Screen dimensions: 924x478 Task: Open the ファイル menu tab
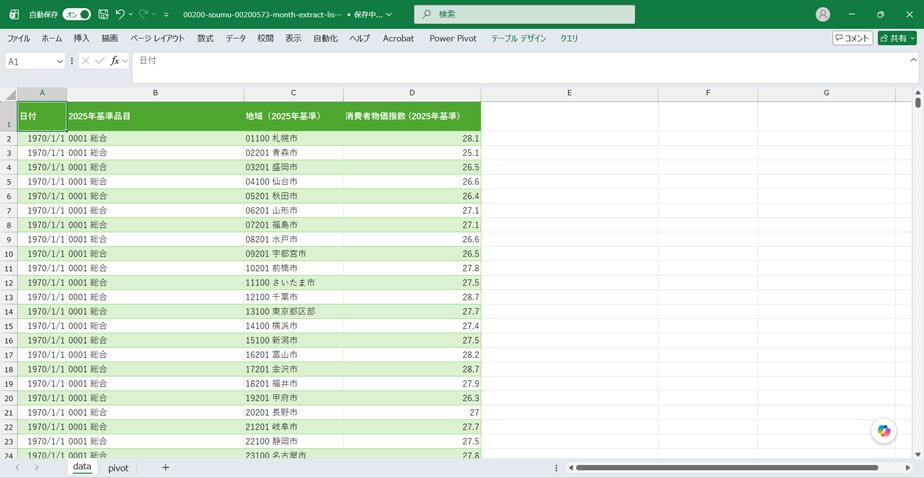pyautogui.click(x=18, y=38)
